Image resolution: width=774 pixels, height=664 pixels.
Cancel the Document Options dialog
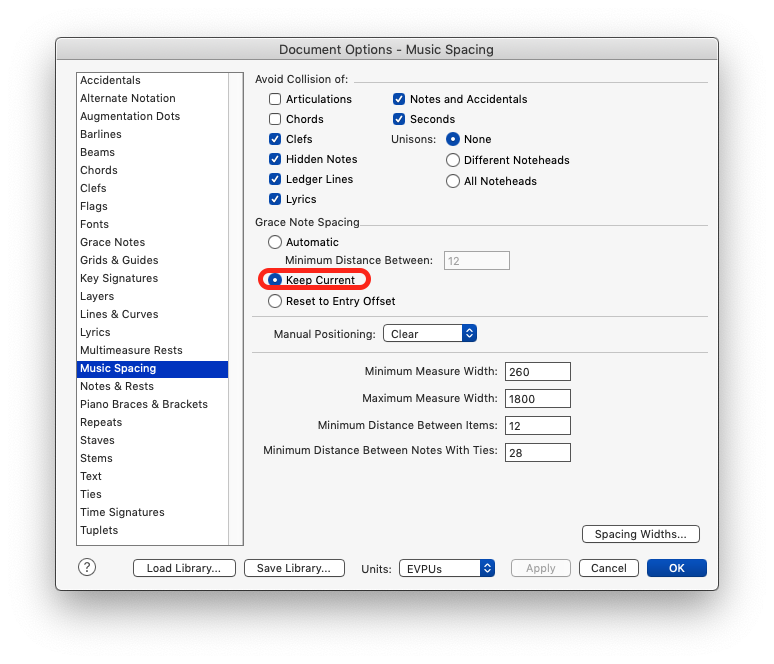608,568
